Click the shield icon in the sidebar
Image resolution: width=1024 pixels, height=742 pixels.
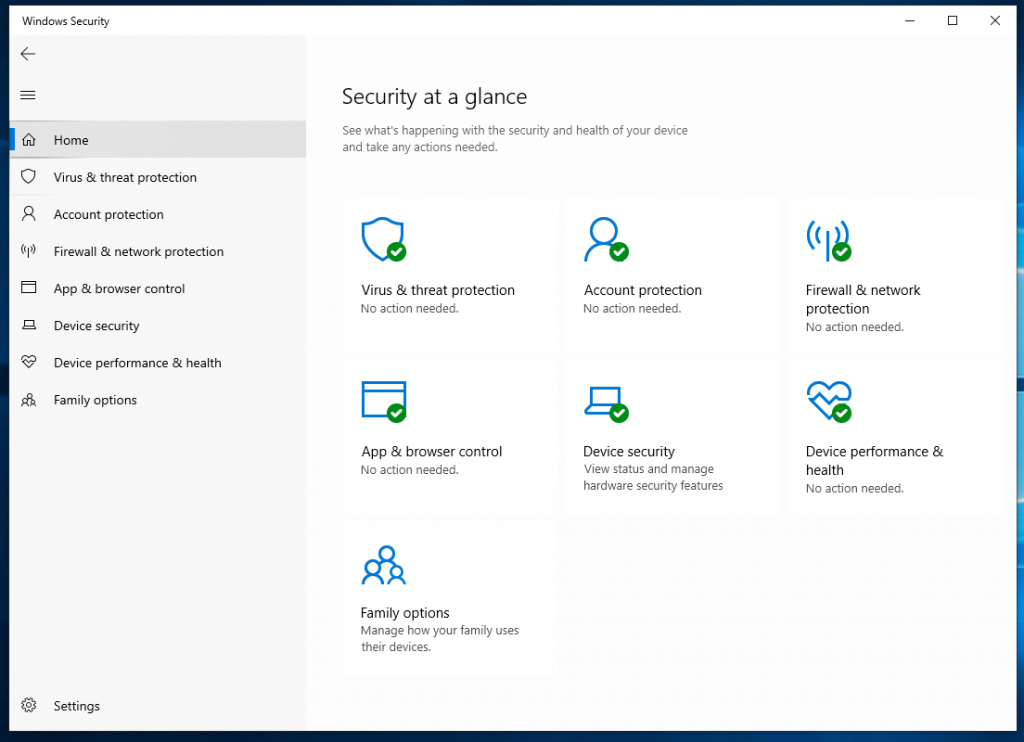click(29, 176)
